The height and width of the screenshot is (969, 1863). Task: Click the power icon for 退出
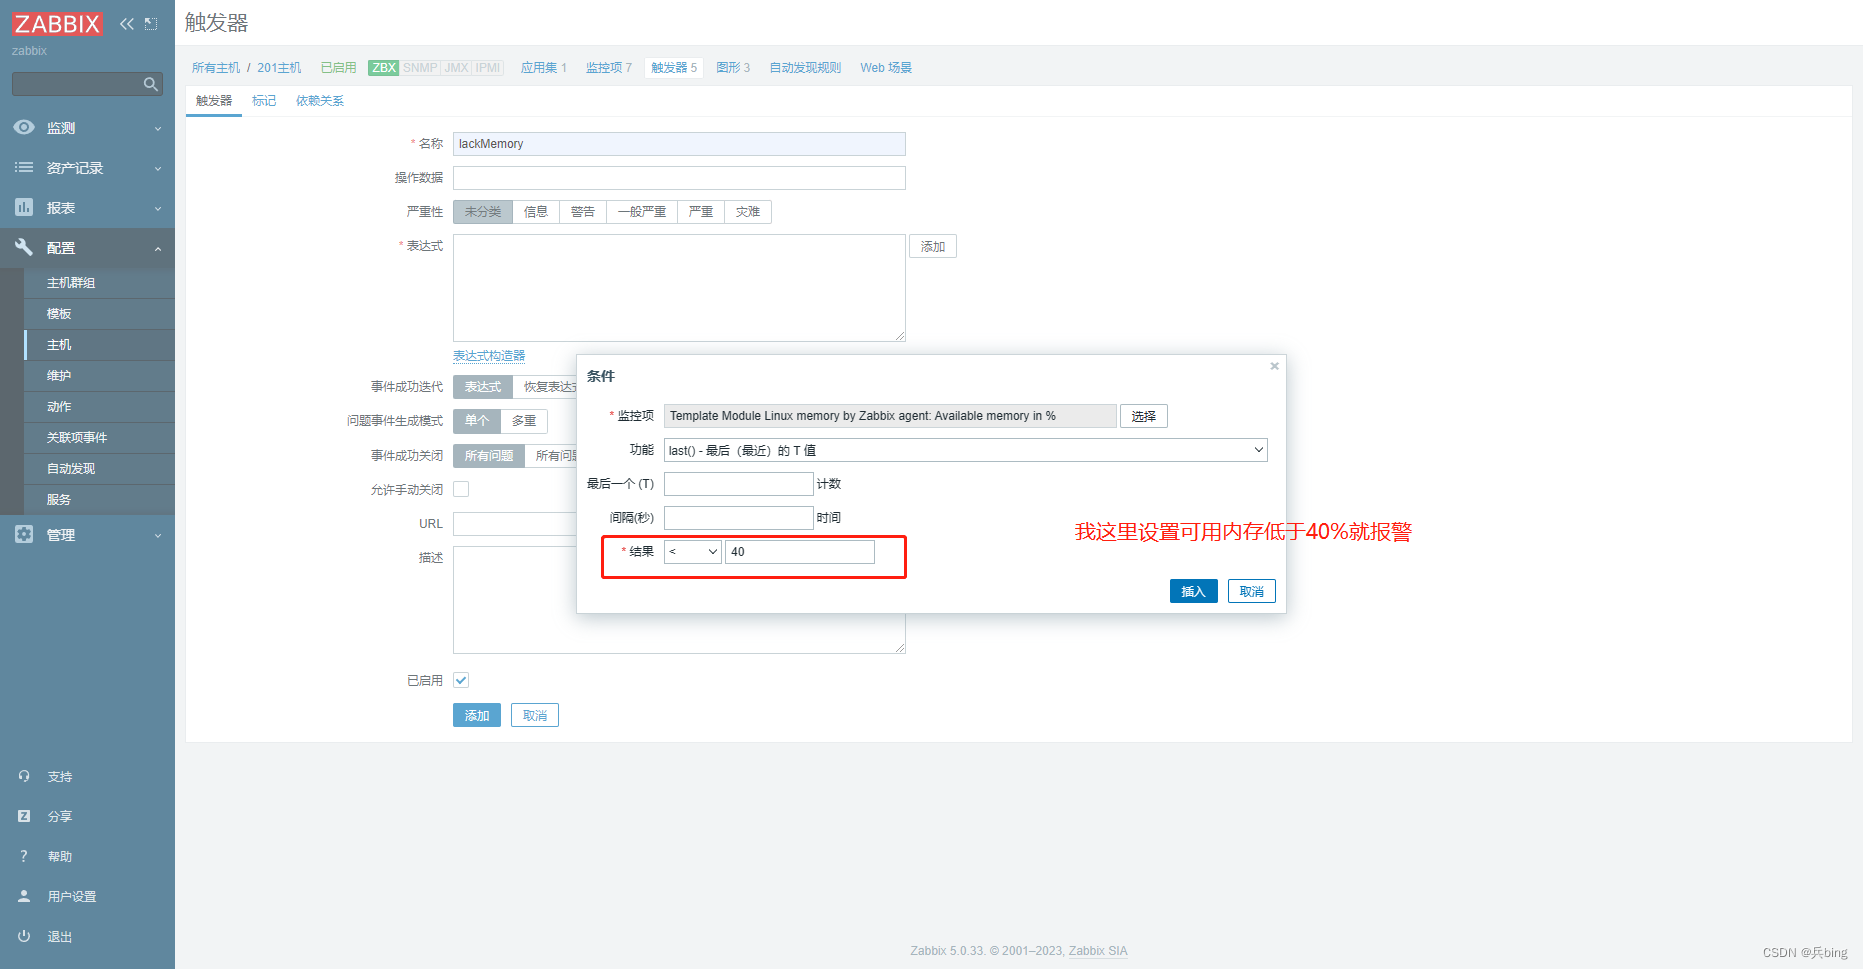[24, 936]
